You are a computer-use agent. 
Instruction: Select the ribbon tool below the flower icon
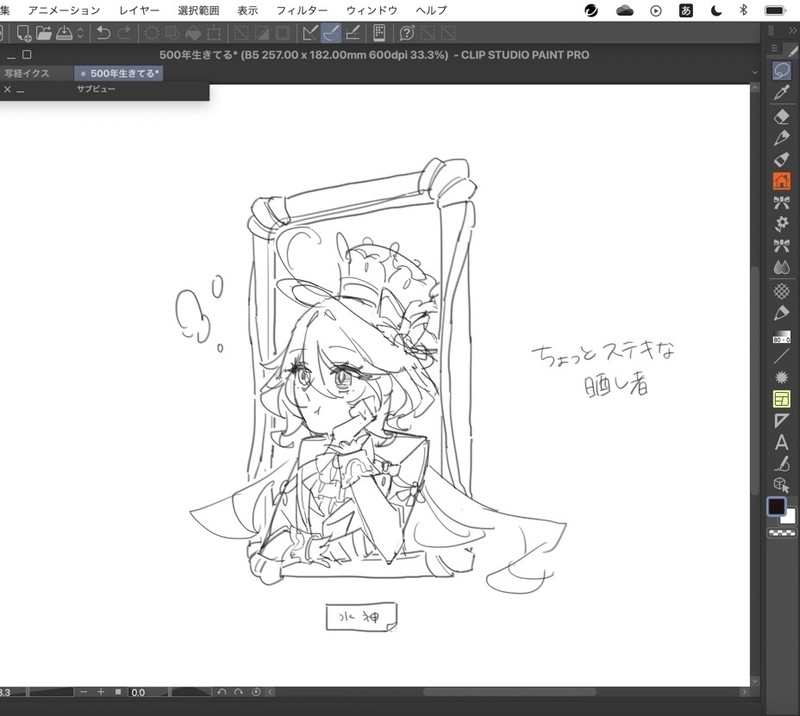pyautogui.click(x=781, y=245)
